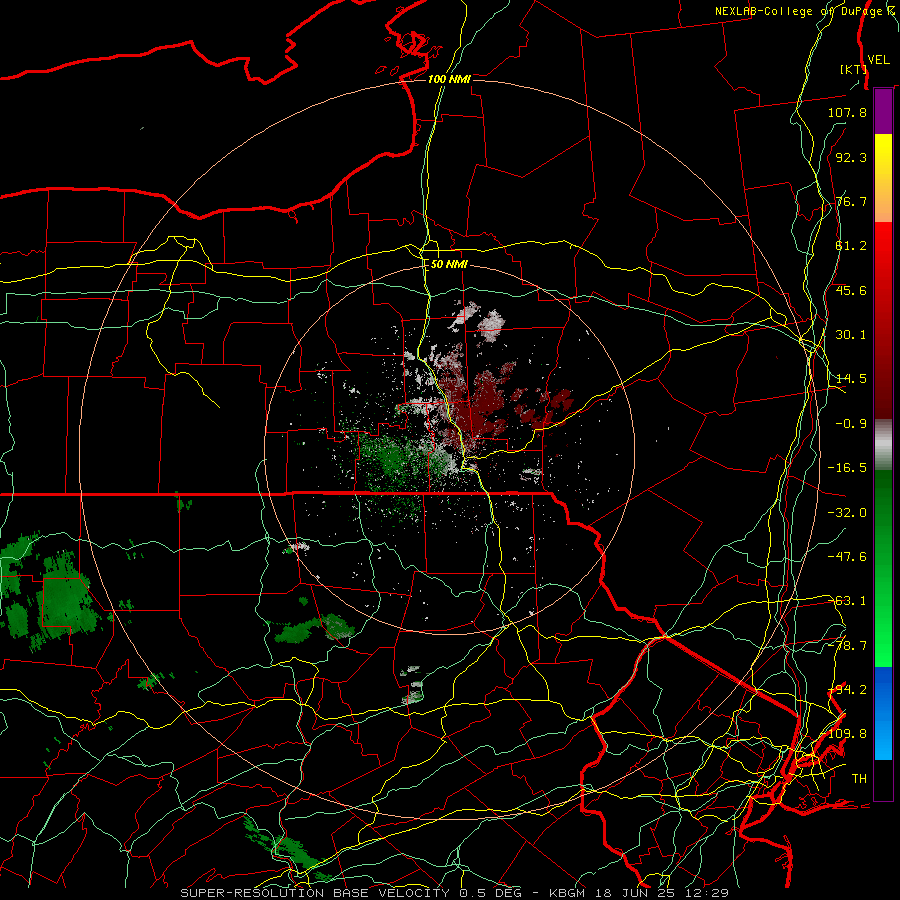
Task: Select the -32.0 value on velocity scale
Action: click(847, 513)
